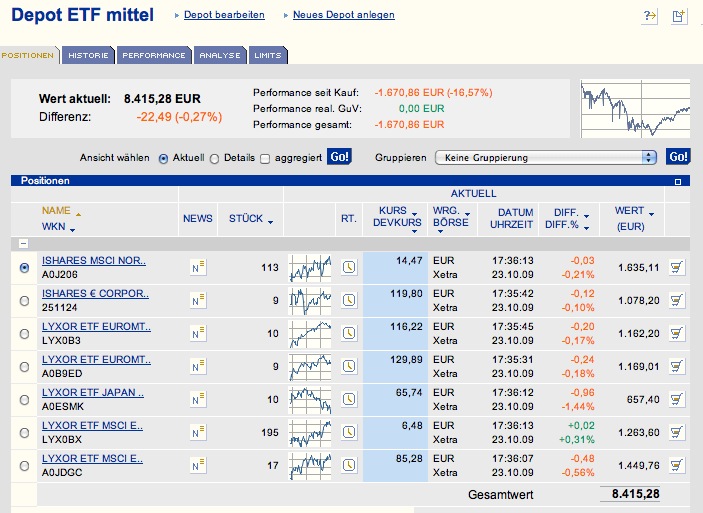703x513 pixels.
Task: Collapse the positions group with minus box
Action: (x=23, y=243)
